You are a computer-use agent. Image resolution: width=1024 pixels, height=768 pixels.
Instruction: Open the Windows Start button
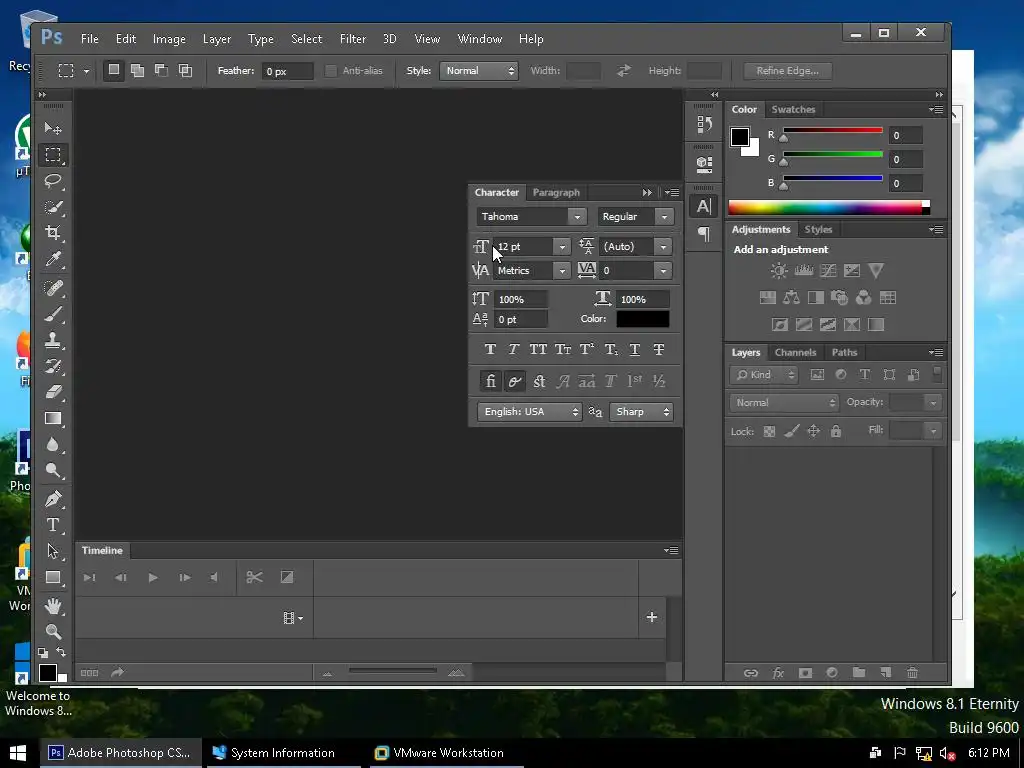coord(18,753)
